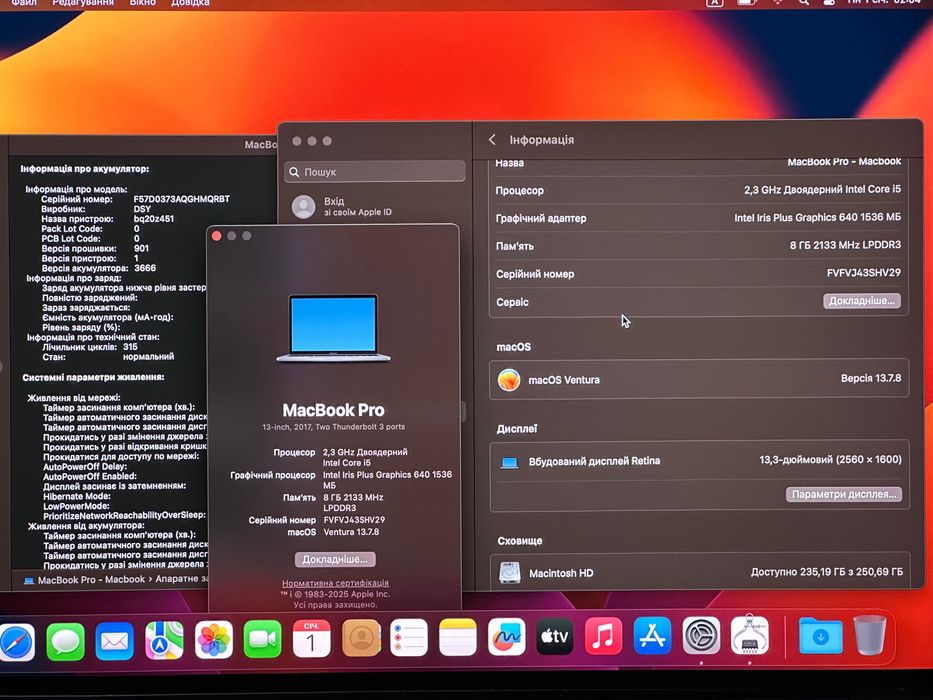Viewport: 933px width, 700px height.
Task: Click the Версія 13.7.8 value
Action: point(871,378)
